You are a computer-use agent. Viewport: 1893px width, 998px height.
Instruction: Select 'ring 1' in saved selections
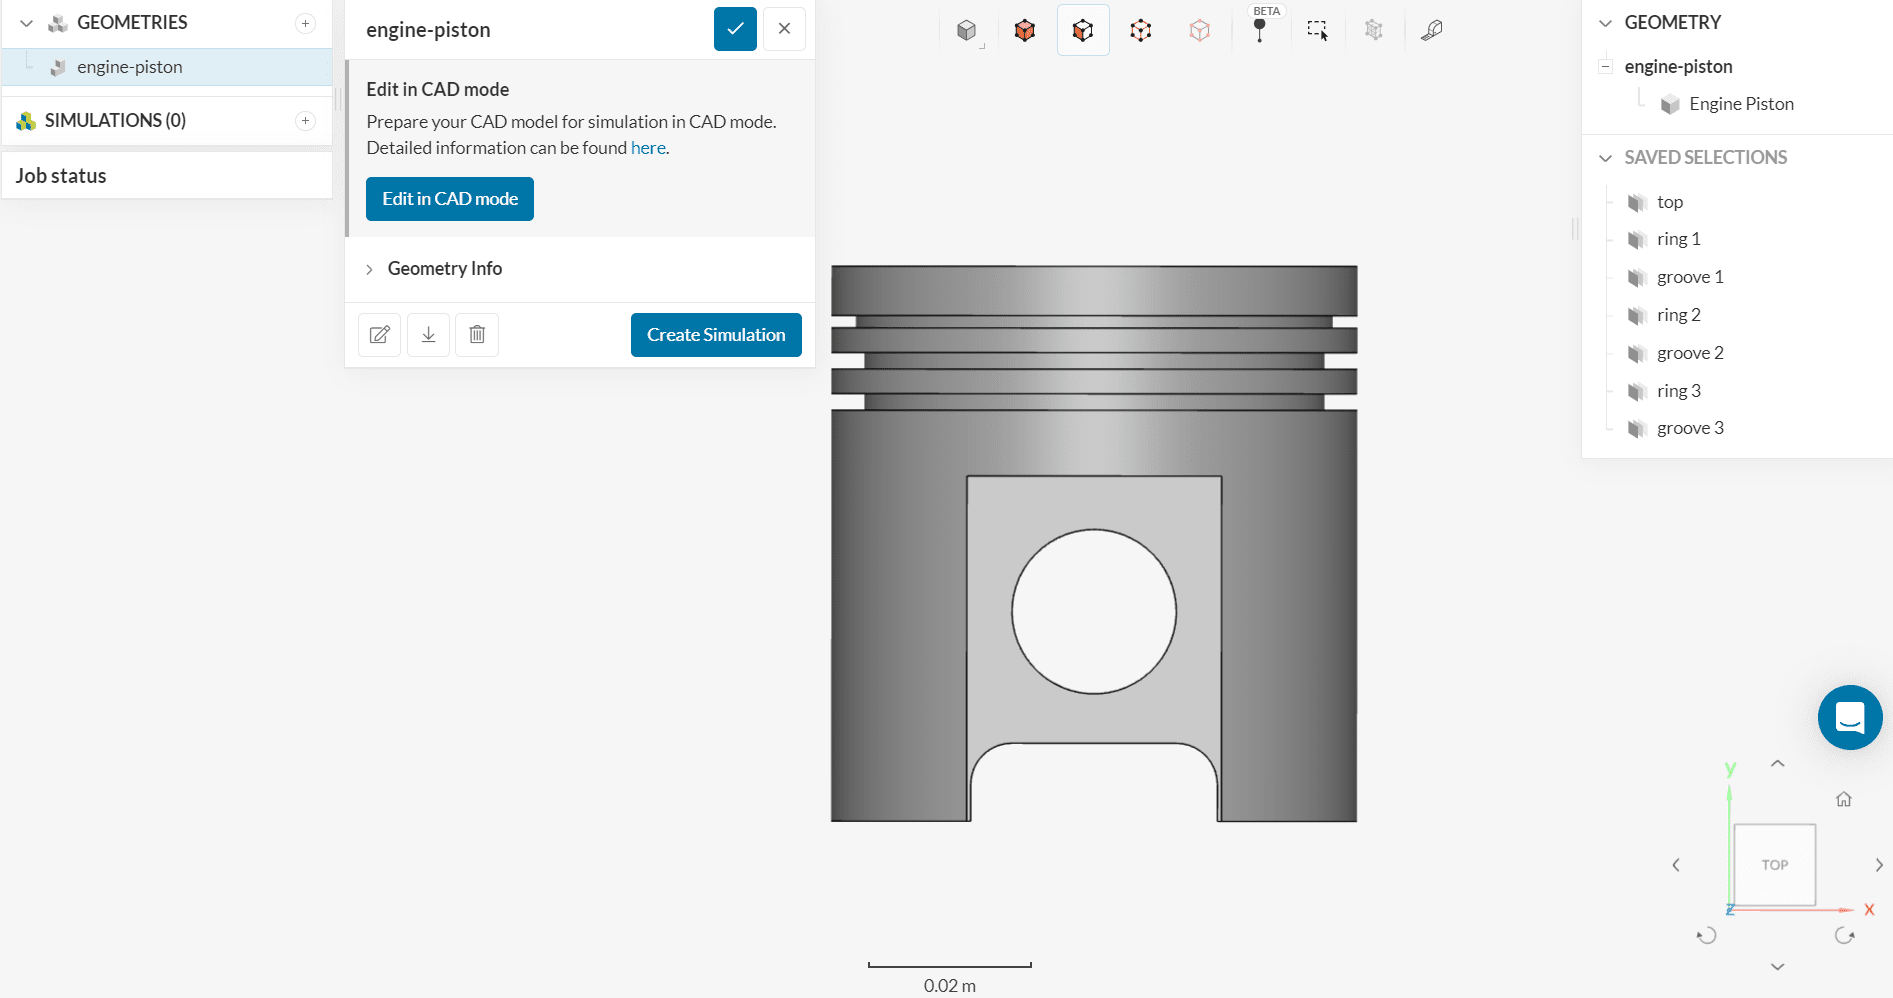(x=1678, y=239)
